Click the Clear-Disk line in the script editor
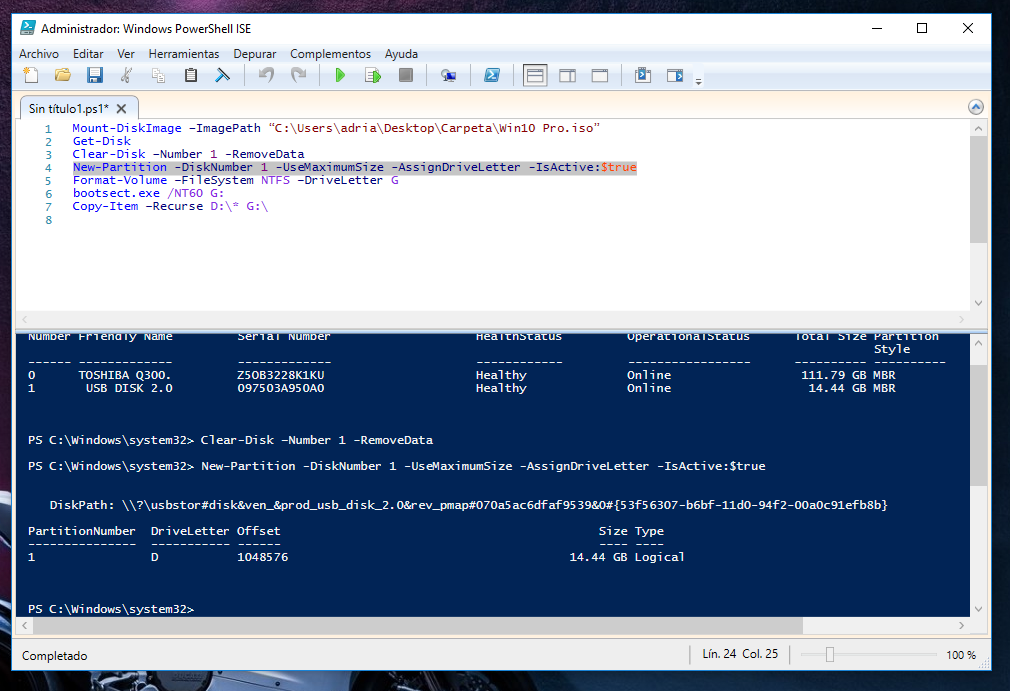The width and height of the screenshot is (1010, 691). coord(188,155)
